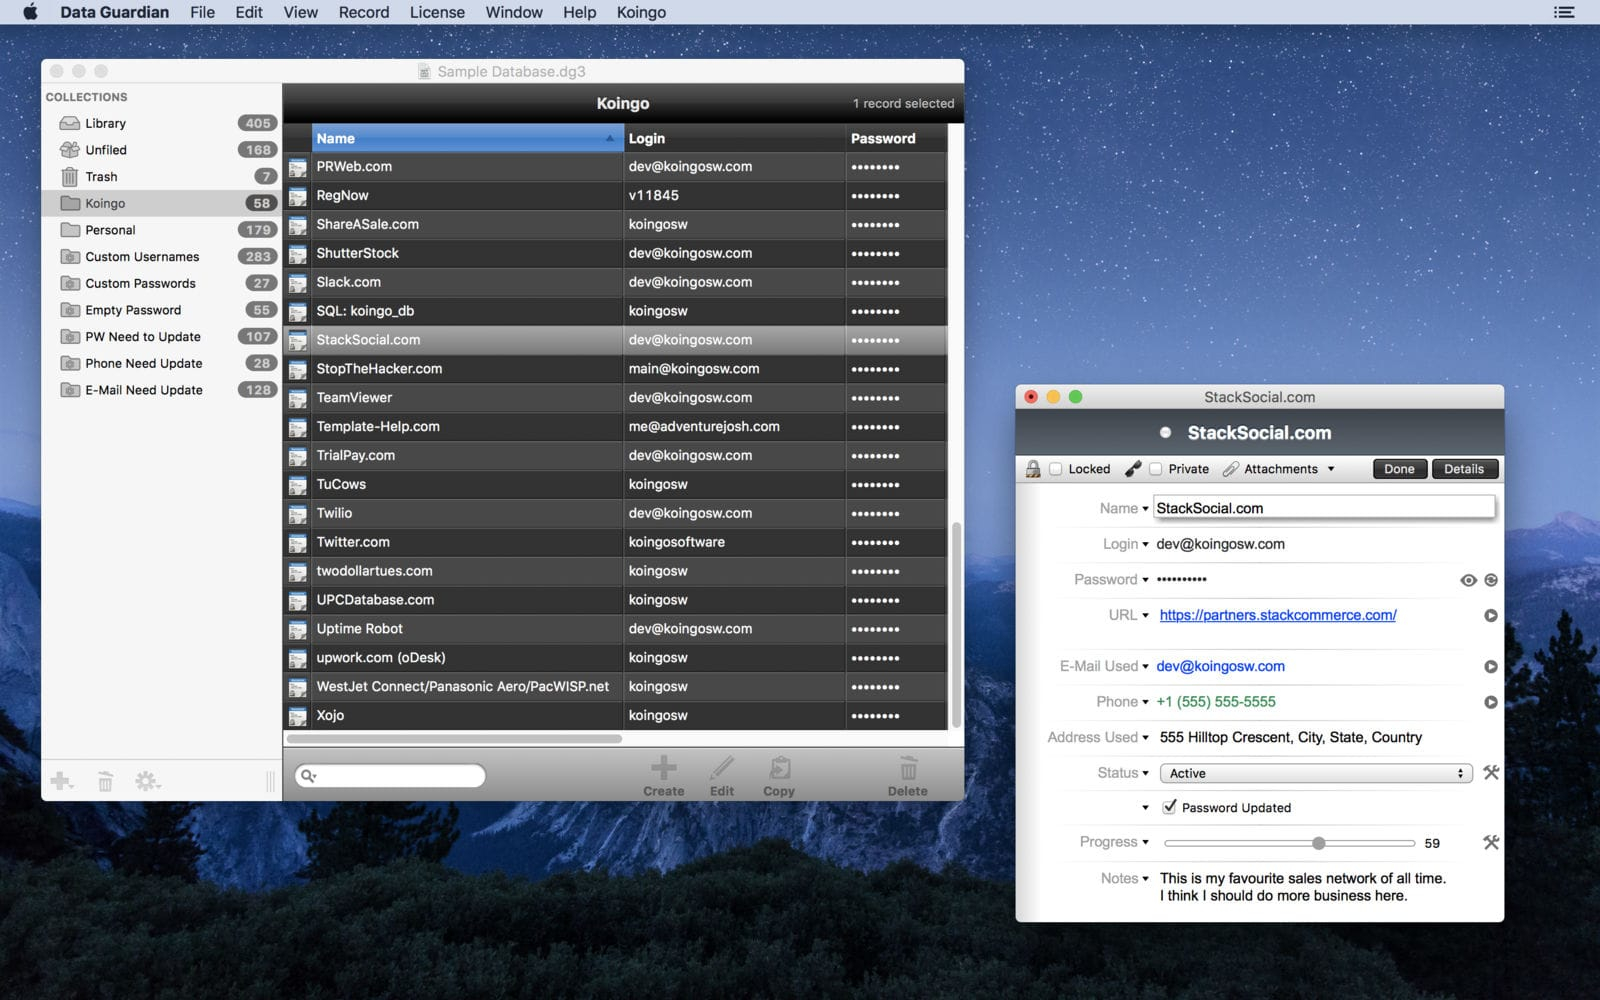Open the collection settings gear icon

(x=146, y=781)
